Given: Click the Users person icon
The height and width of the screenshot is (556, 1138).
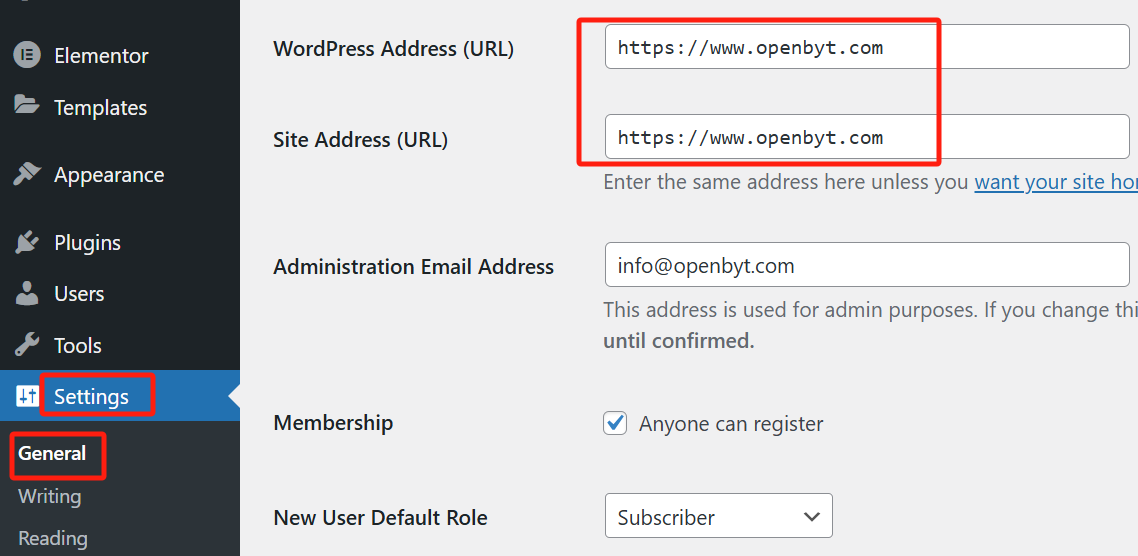Looking at the screenshot, I should [x=27, y=293].
